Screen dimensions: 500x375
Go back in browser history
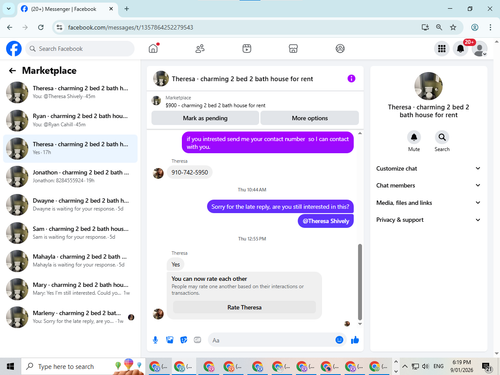[x=10, y=27]
